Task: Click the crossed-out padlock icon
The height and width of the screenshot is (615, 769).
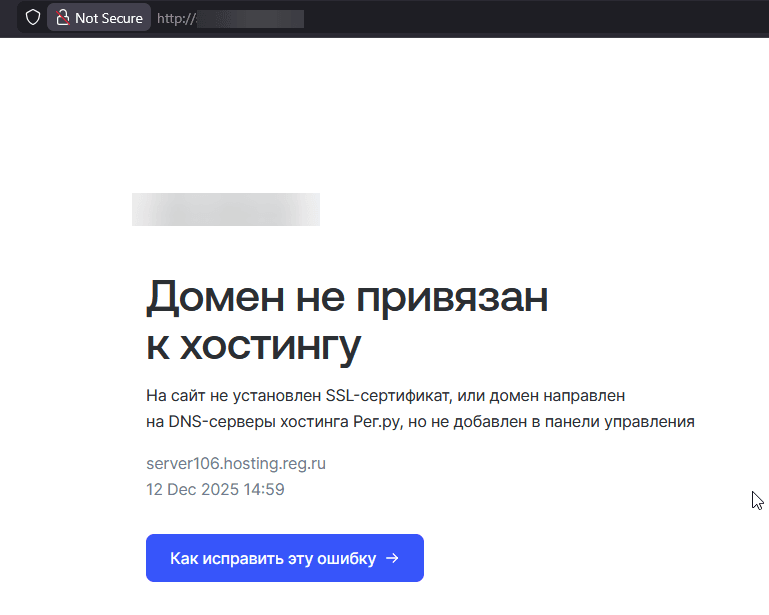Action: pos(62,18)
